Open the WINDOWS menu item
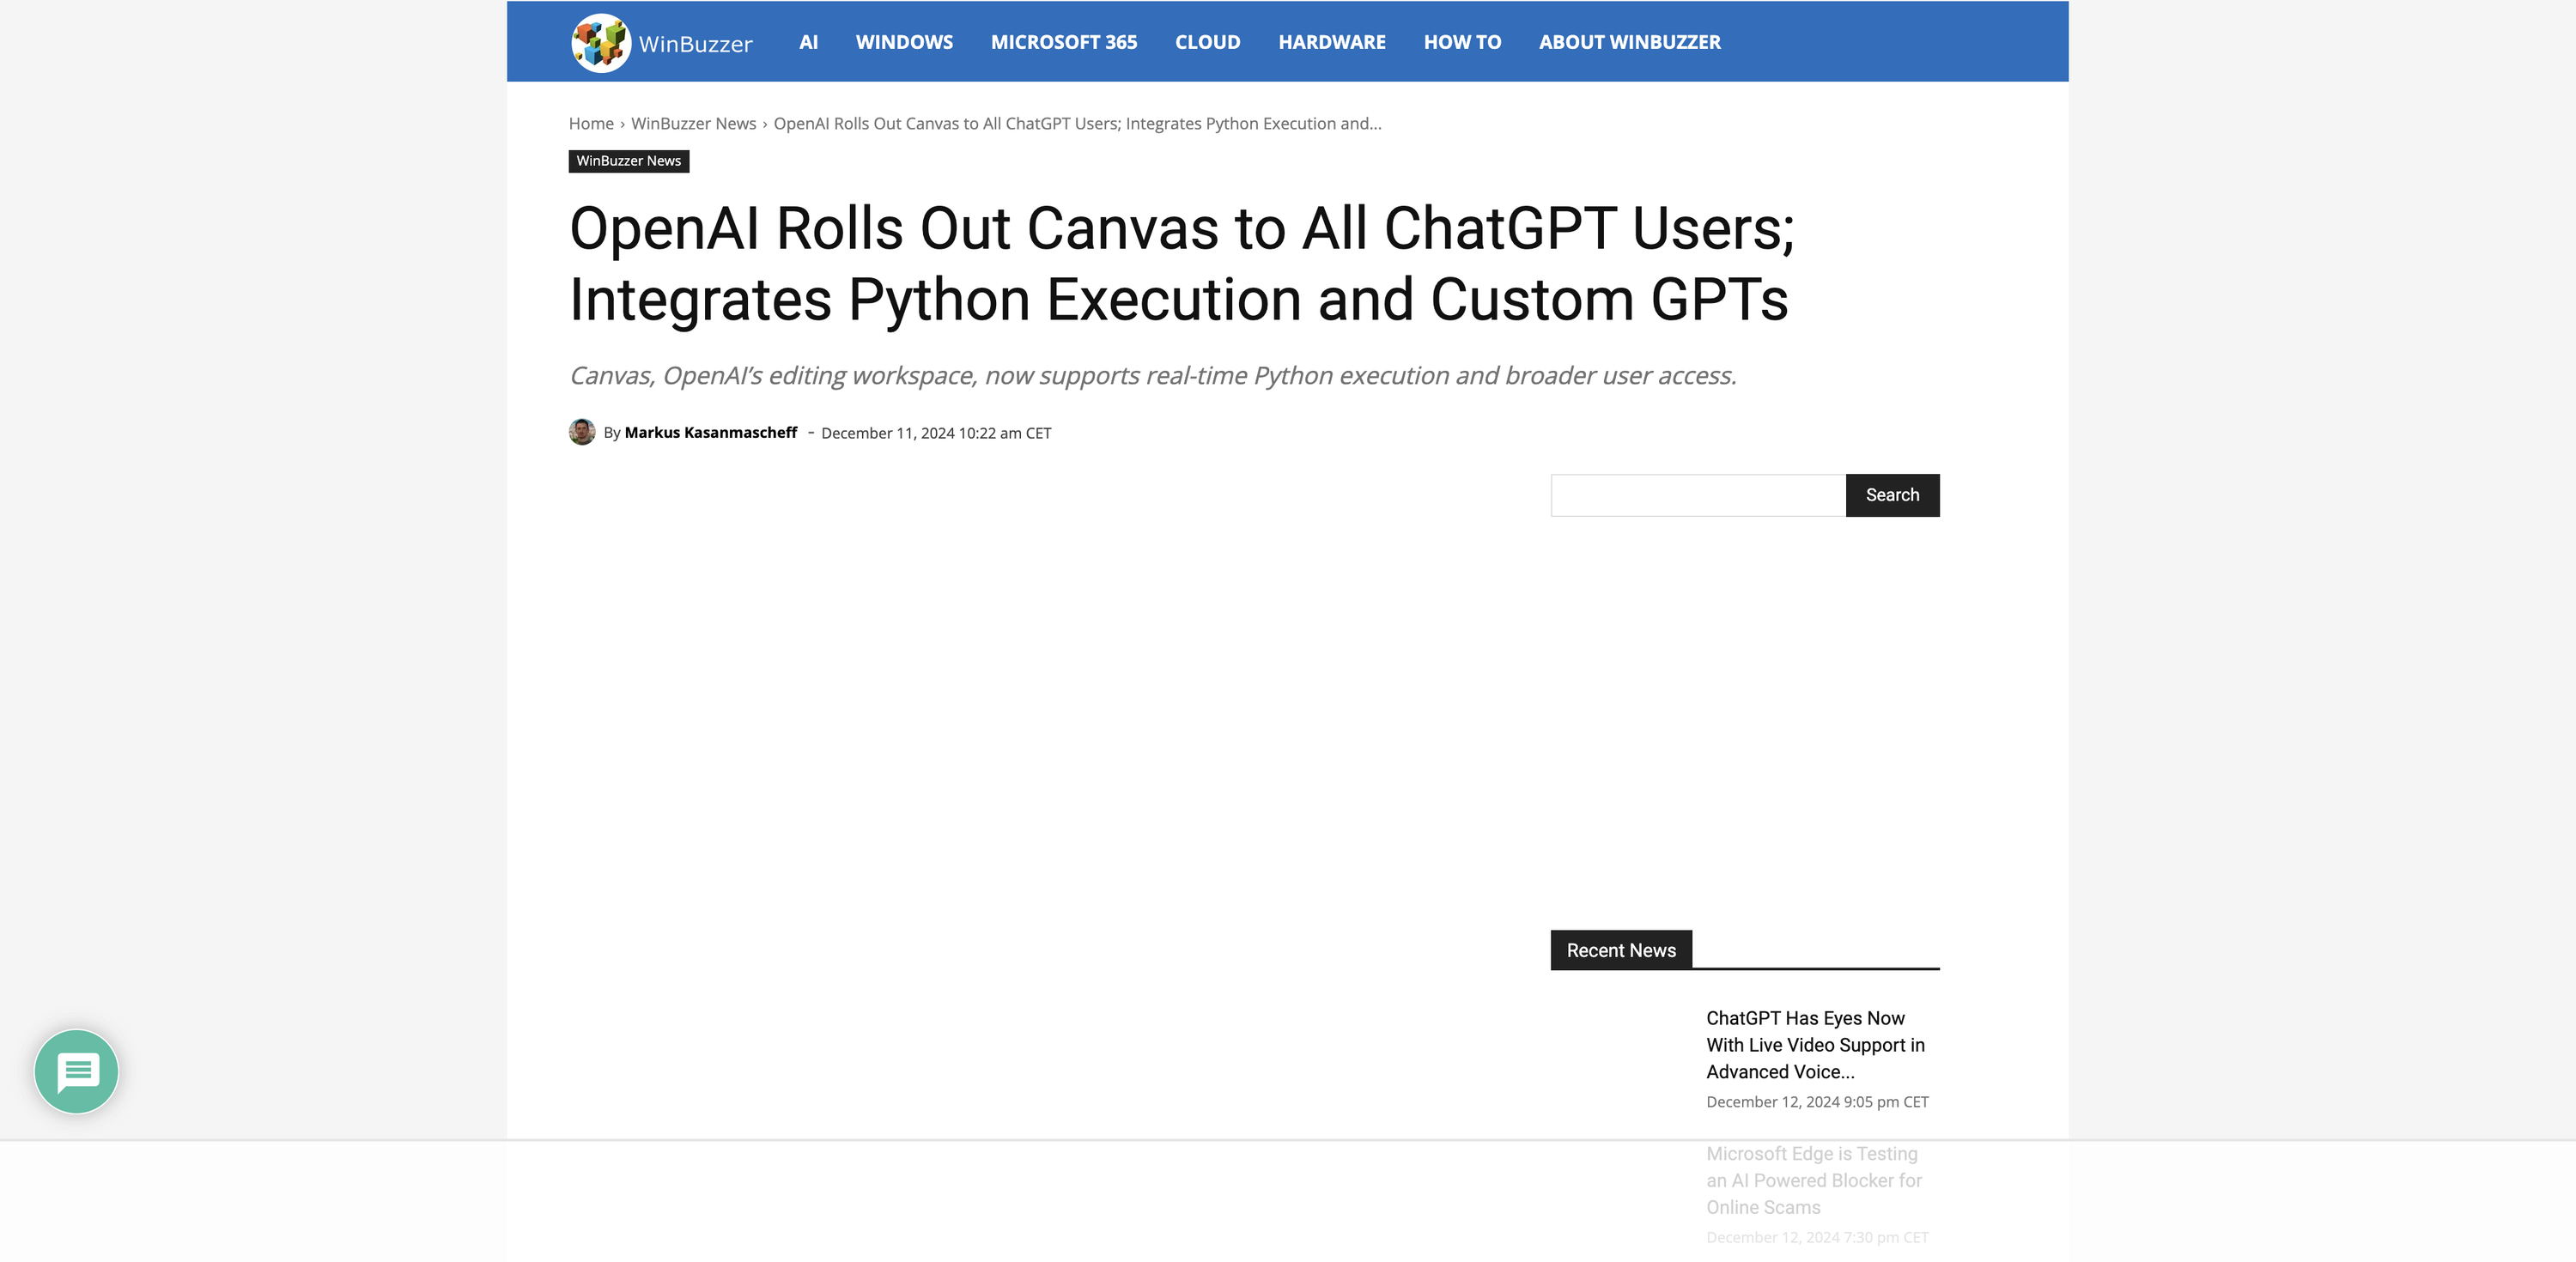Image resolution: width=2576 pixels, height=1262 pixels. click(904, 42)
